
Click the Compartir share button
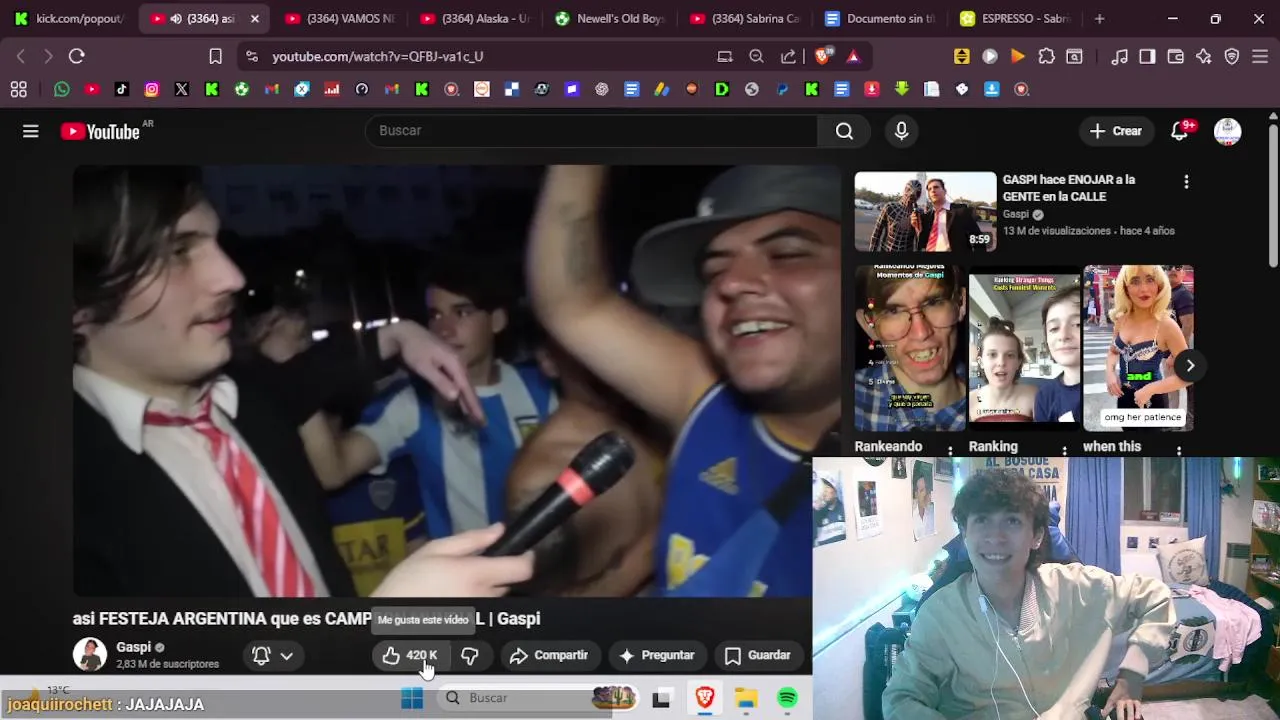(549, 656)
